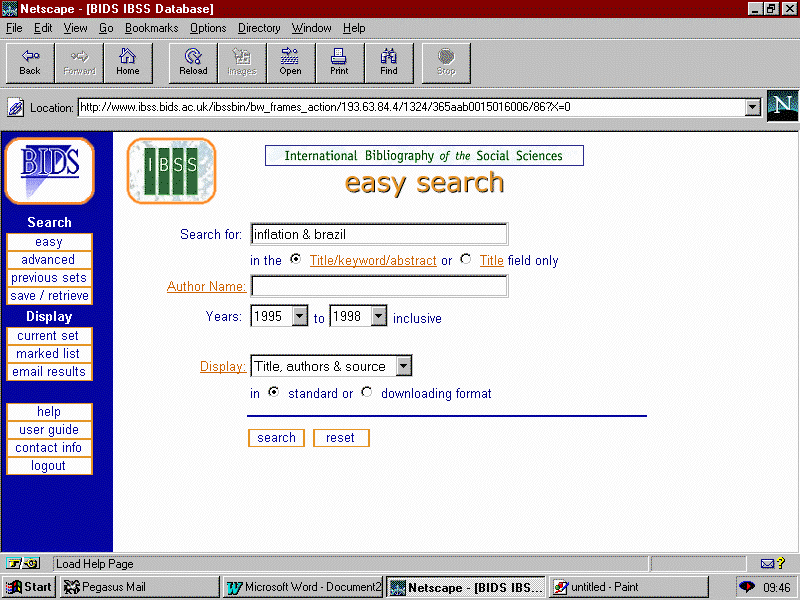Click the Location URL field
The height and width of the screenshot is (600, 800).
click(x=411, y=107)
